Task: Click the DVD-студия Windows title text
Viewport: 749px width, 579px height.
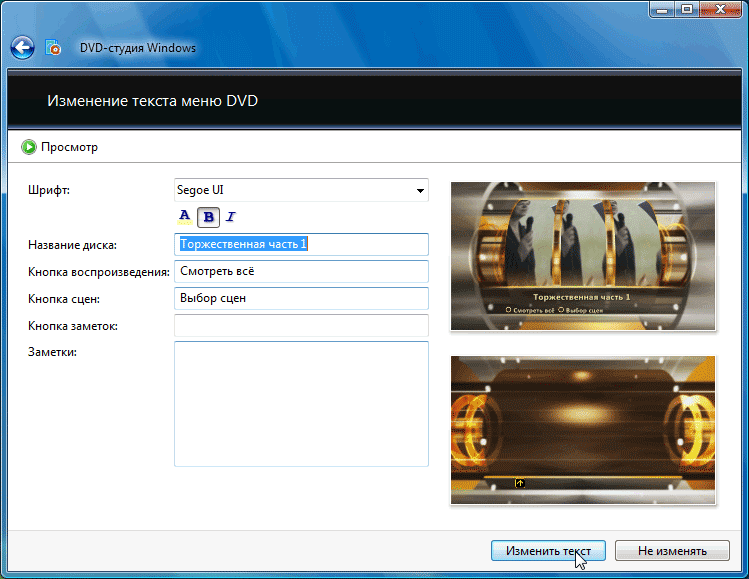Action: [x=138, y=48]
